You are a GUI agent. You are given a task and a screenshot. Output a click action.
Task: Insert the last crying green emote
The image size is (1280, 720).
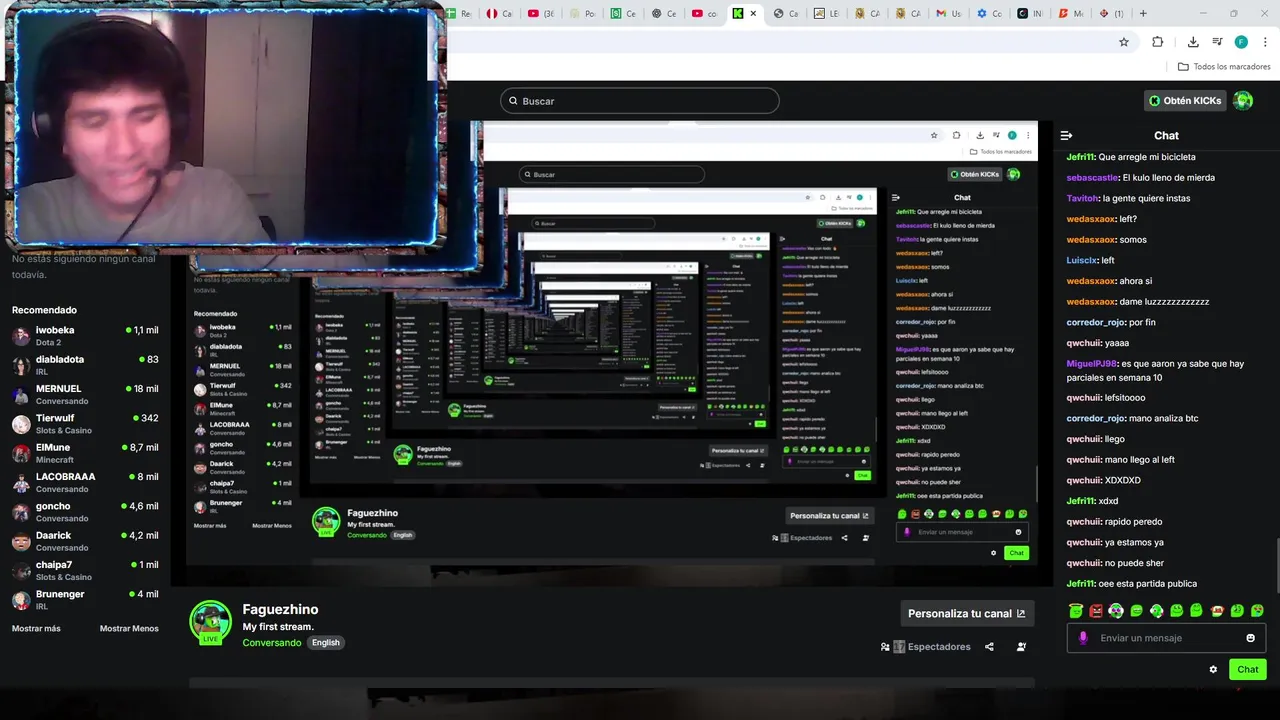pos(1257,610)
